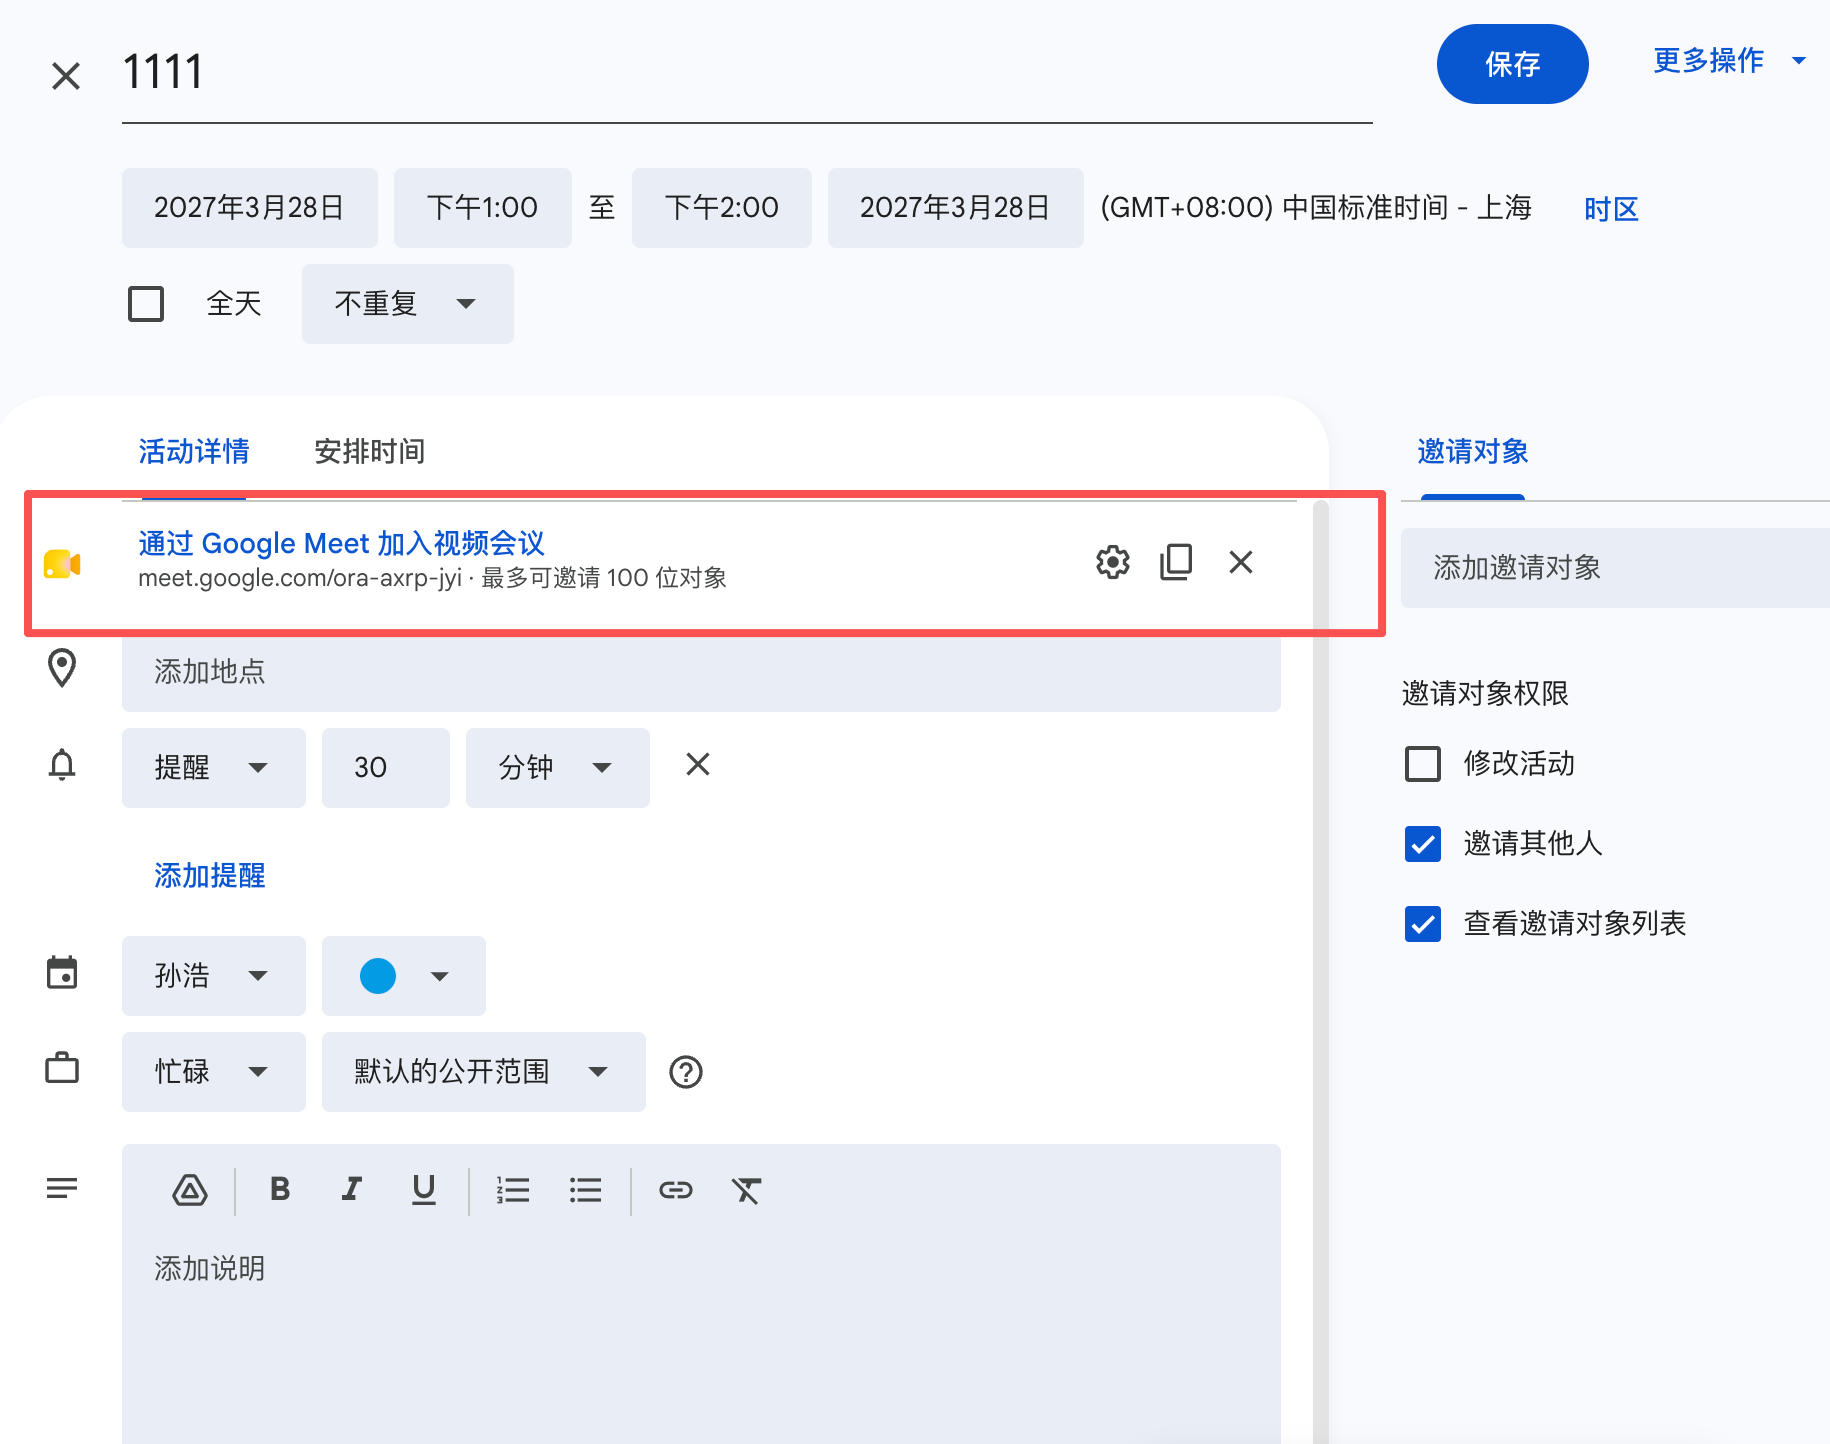Enable the 全天 all-day checkbox
1830x1444 pixels.
[146, 304]
